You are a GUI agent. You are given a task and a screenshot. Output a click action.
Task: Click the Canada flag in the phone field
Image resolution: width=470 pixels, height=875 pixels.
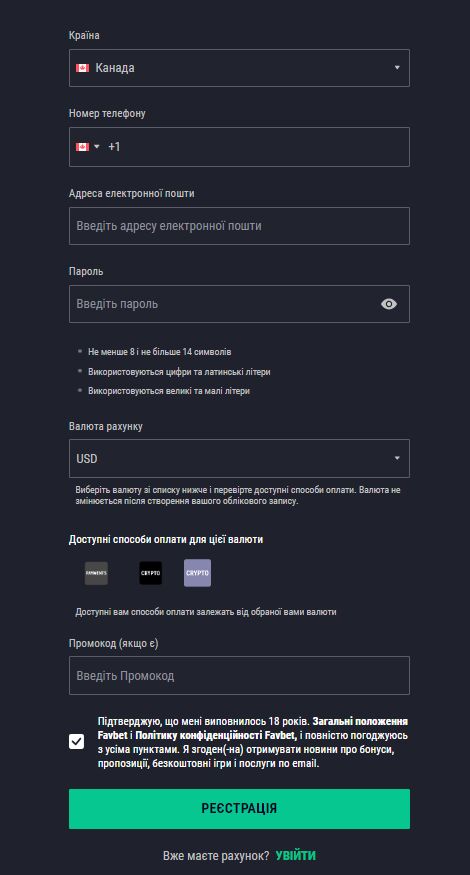tap(83, 147)
